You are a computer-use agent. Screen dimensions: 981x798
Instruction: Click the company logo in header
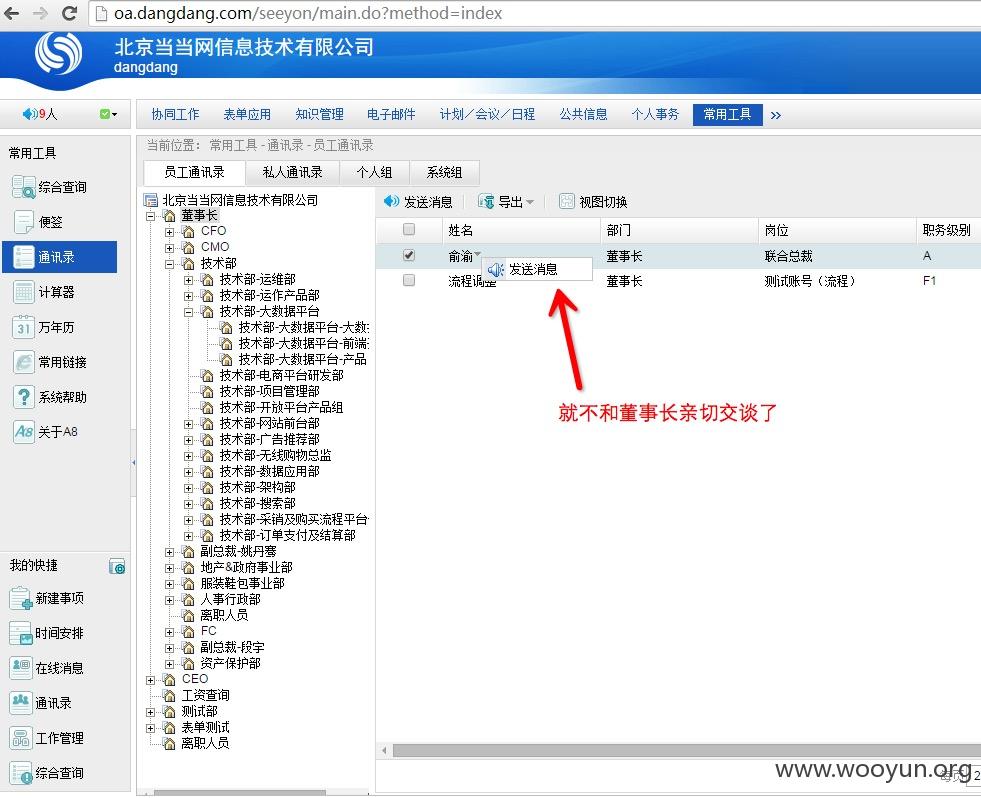point(58,53)
